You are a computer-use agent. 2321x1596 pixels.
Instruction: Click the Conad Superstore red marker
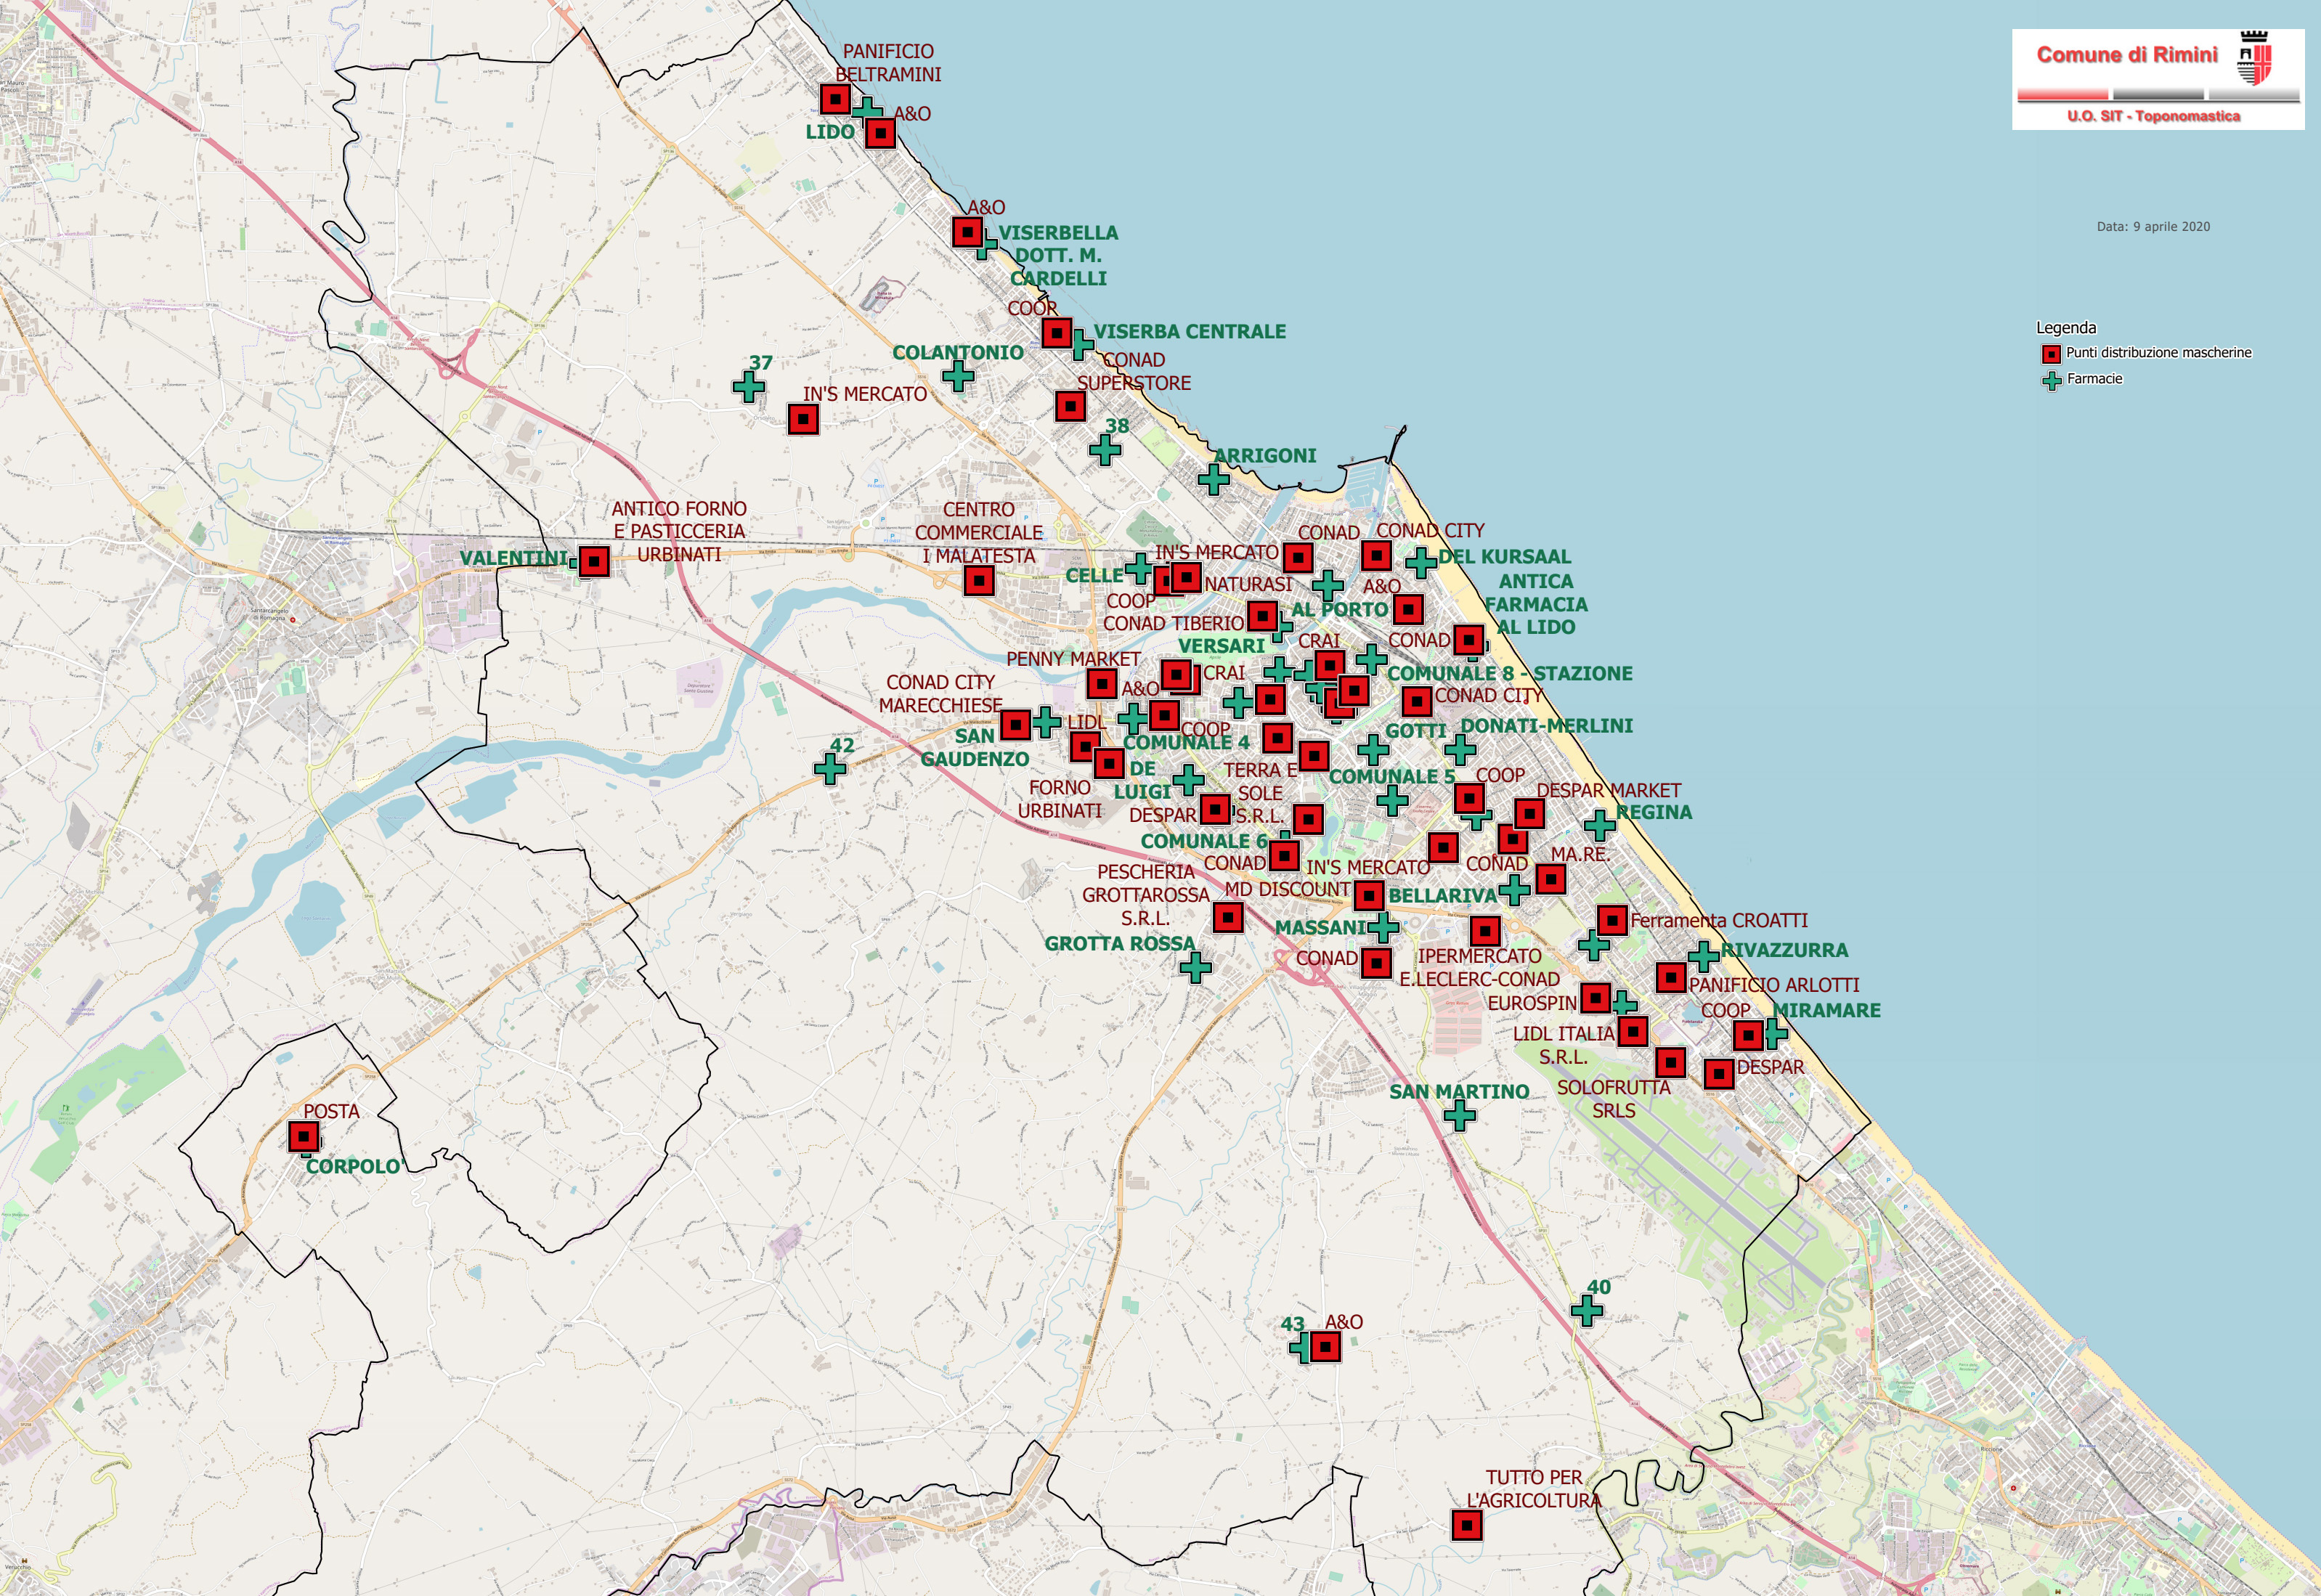click(1070, 406)
